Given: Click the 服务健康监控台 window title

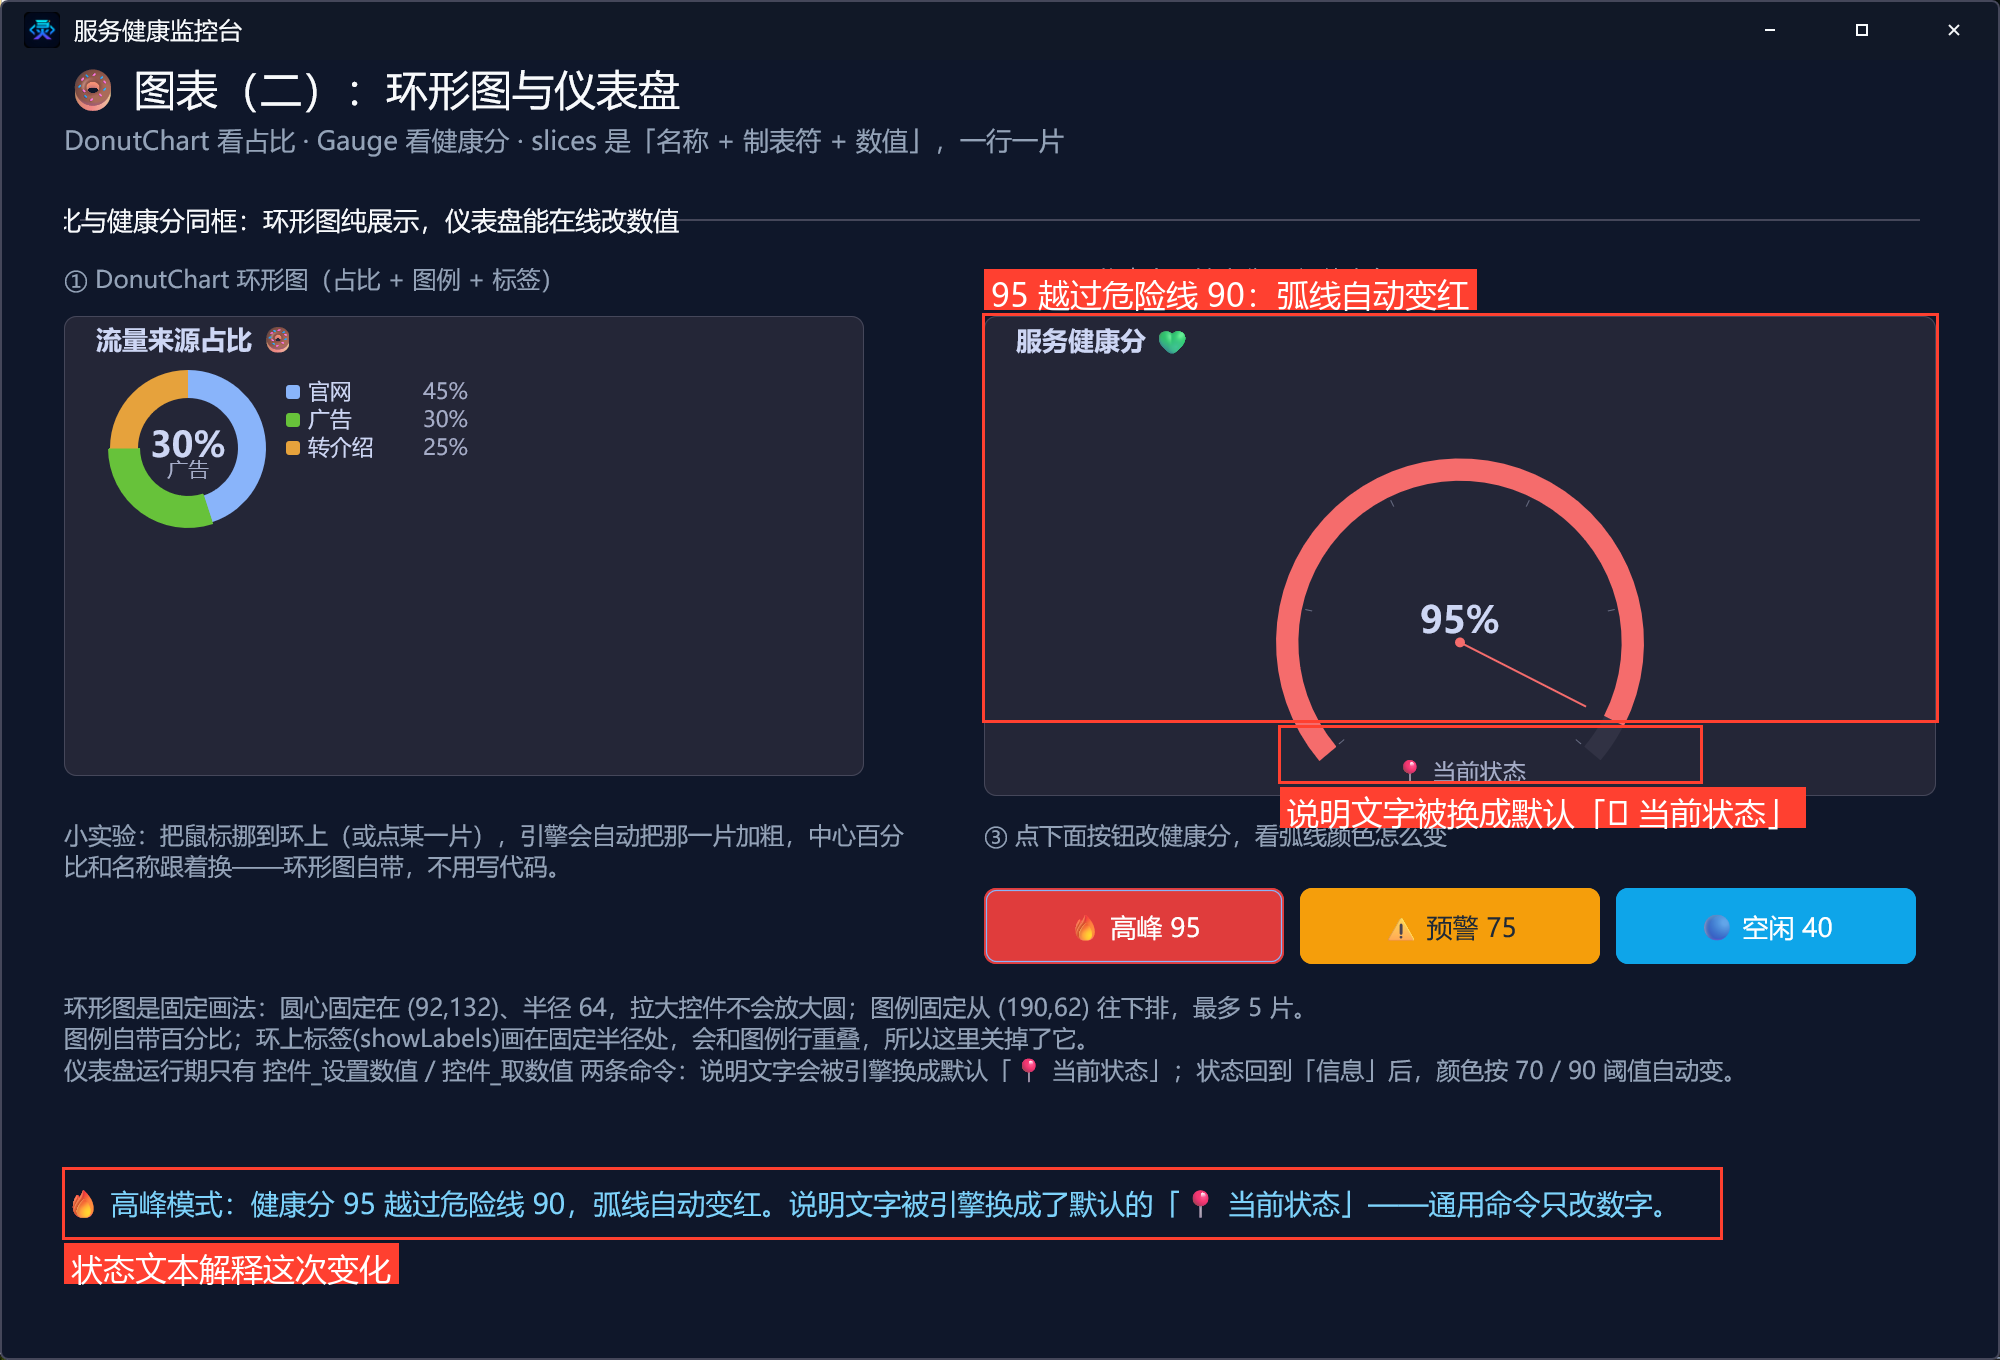Looking at the screenshot, I should 158,31.
